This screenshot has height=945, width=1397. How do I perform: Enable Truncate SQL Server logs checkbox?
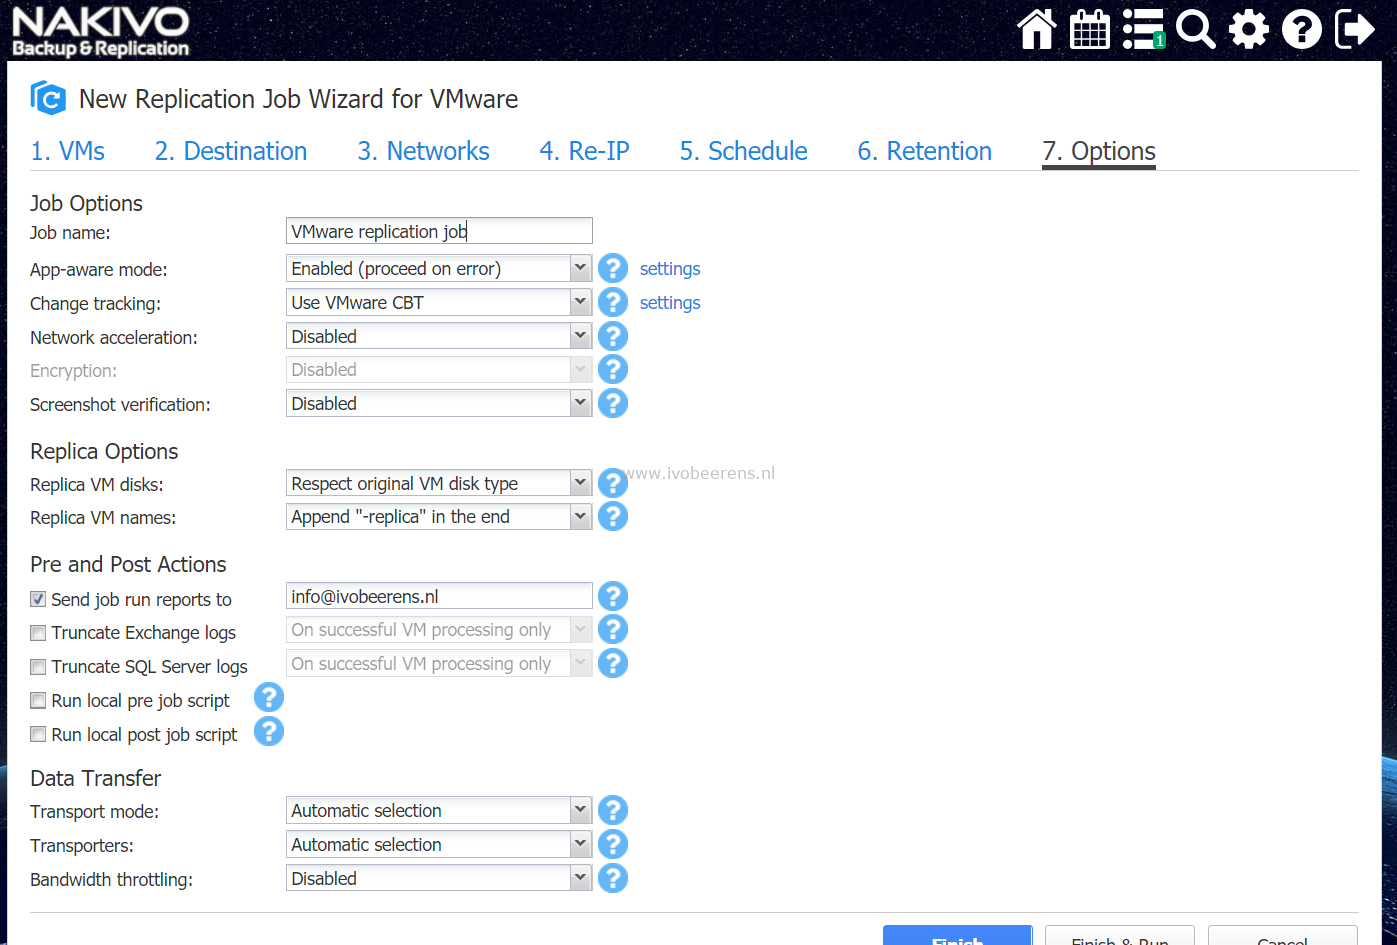(x=38, y=667)
